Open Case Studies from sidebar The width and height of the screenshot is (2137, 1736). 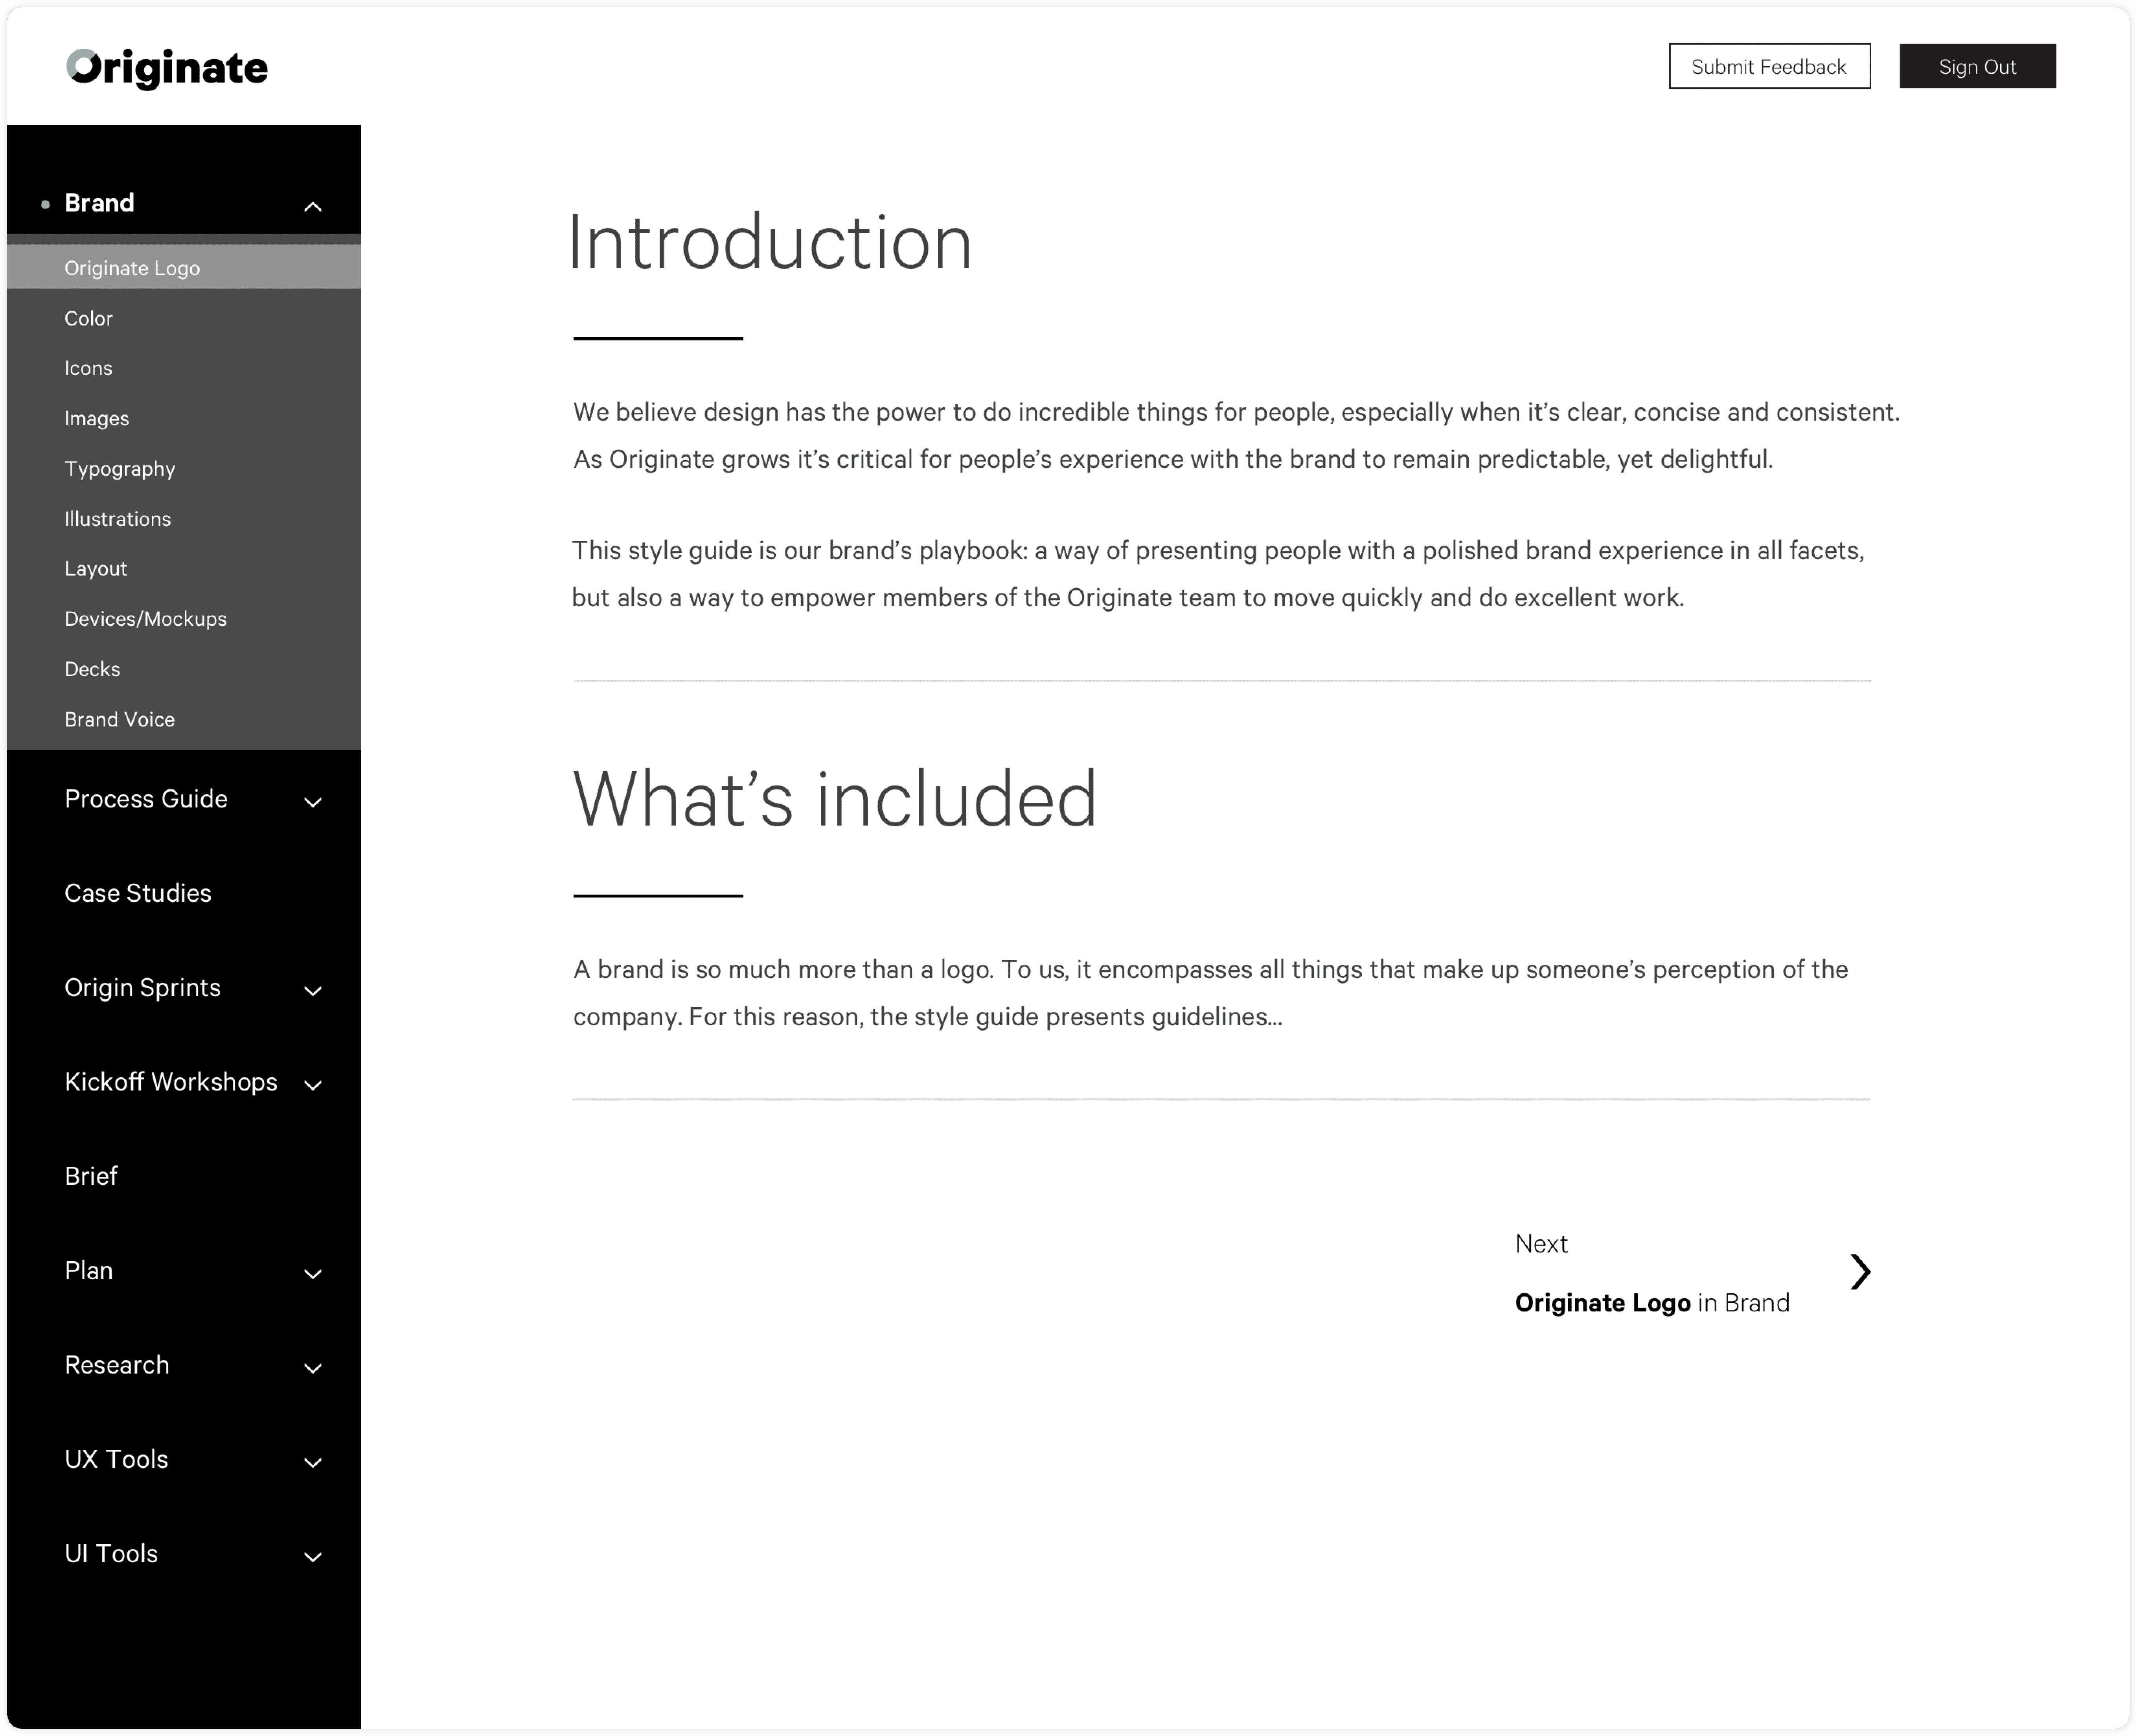coord(138,893)
